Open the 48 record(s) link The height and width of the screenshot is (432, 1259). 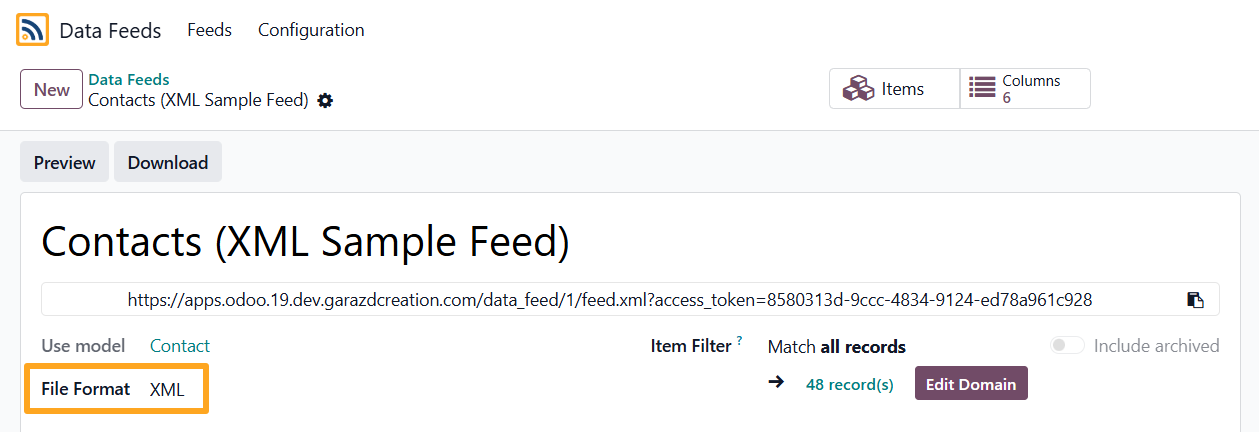850,385
